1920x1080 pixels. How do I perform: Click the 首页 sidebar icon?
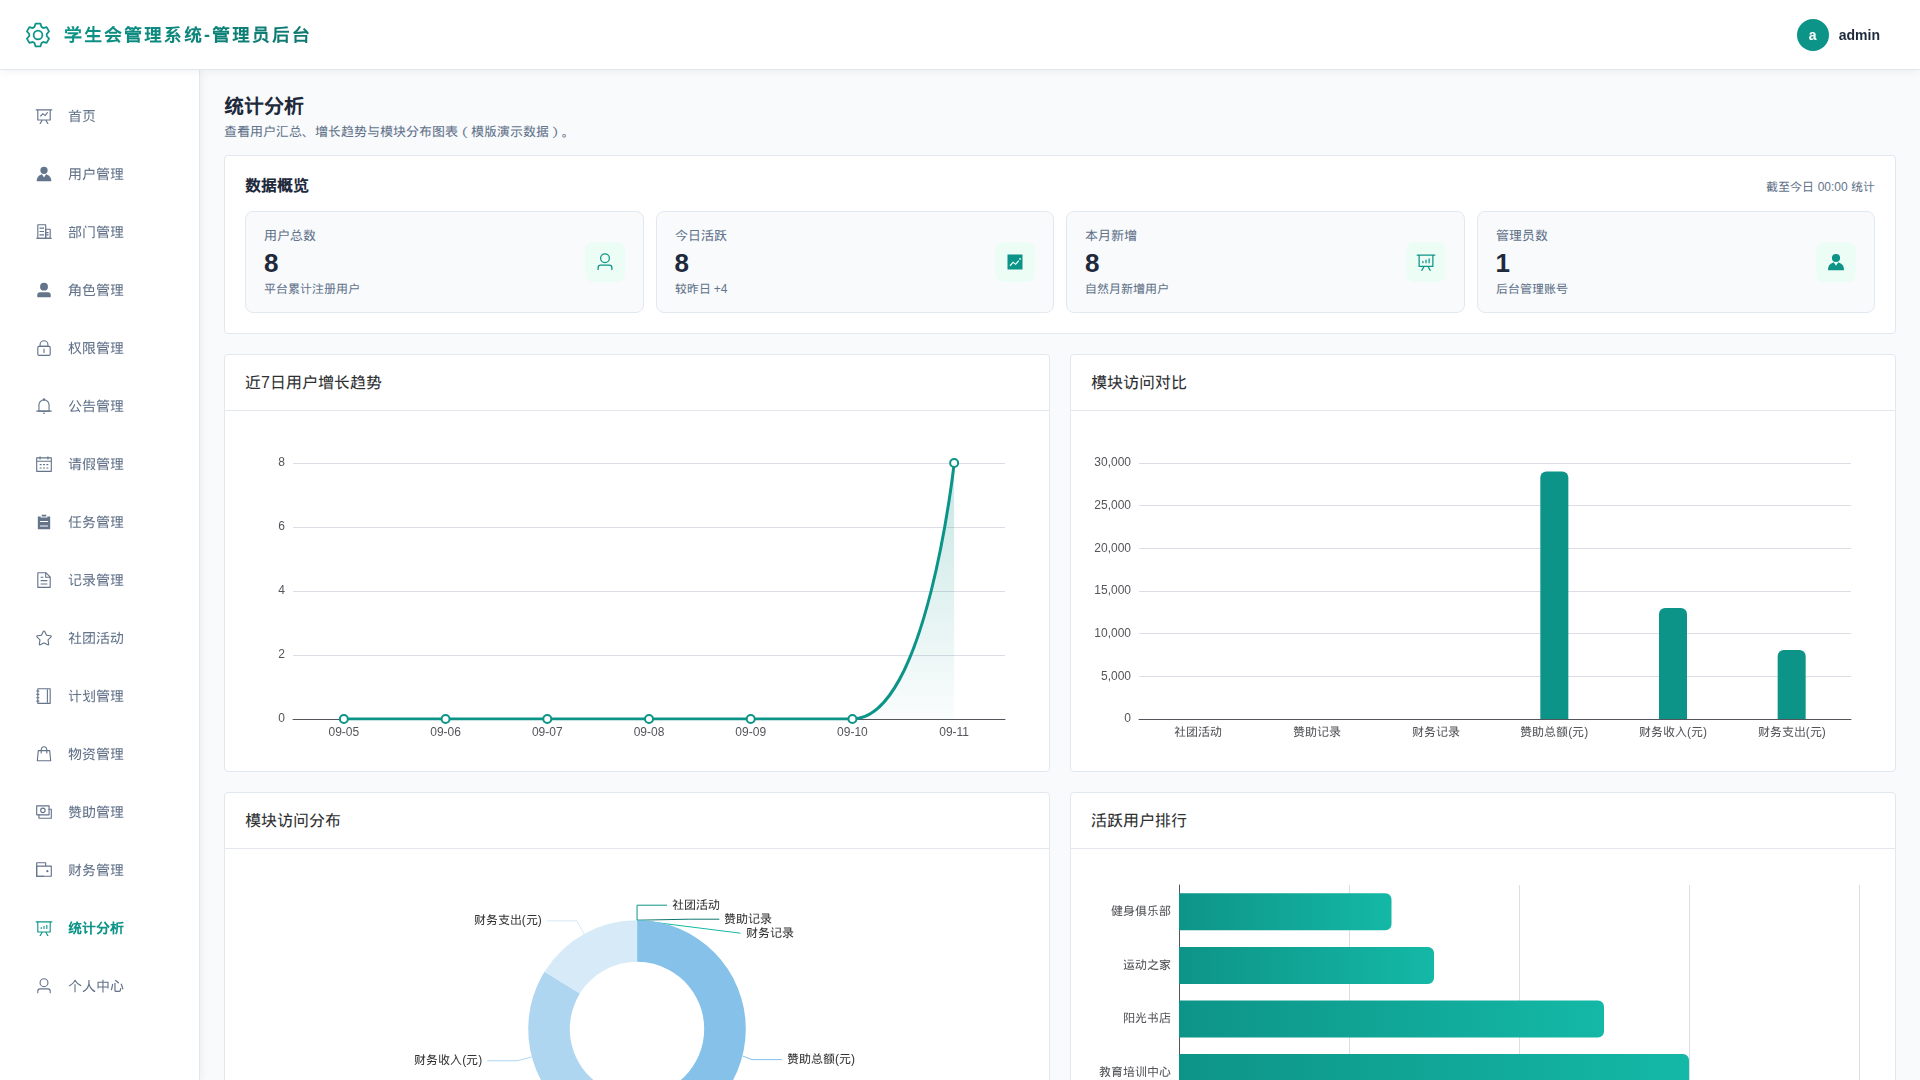coord(44,116)
